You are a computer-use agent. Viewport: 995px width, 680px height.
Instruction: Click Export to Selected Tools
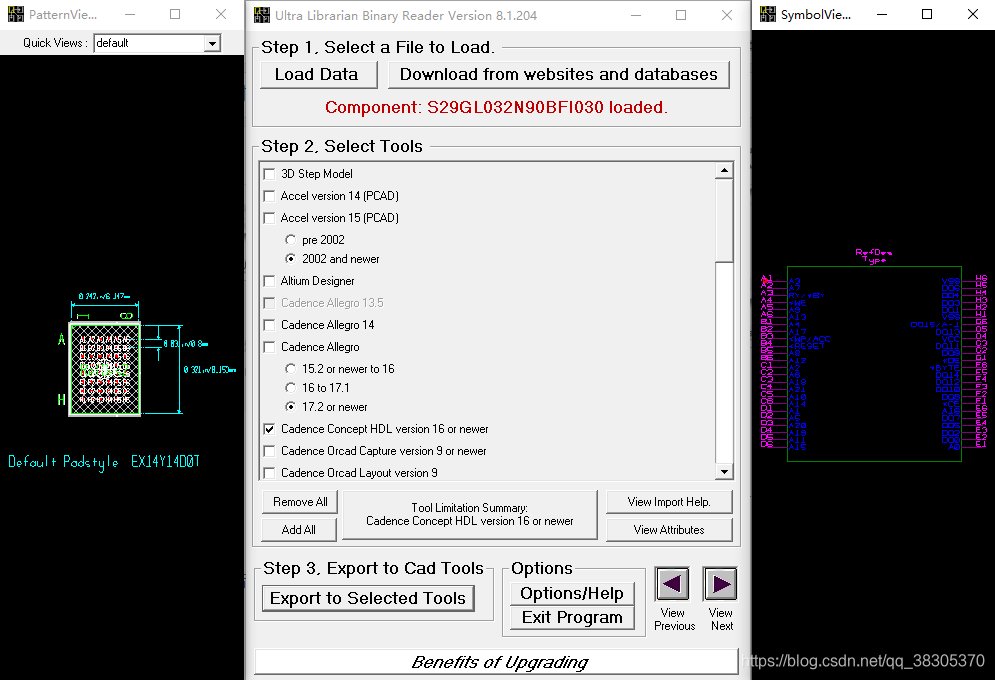368,598
